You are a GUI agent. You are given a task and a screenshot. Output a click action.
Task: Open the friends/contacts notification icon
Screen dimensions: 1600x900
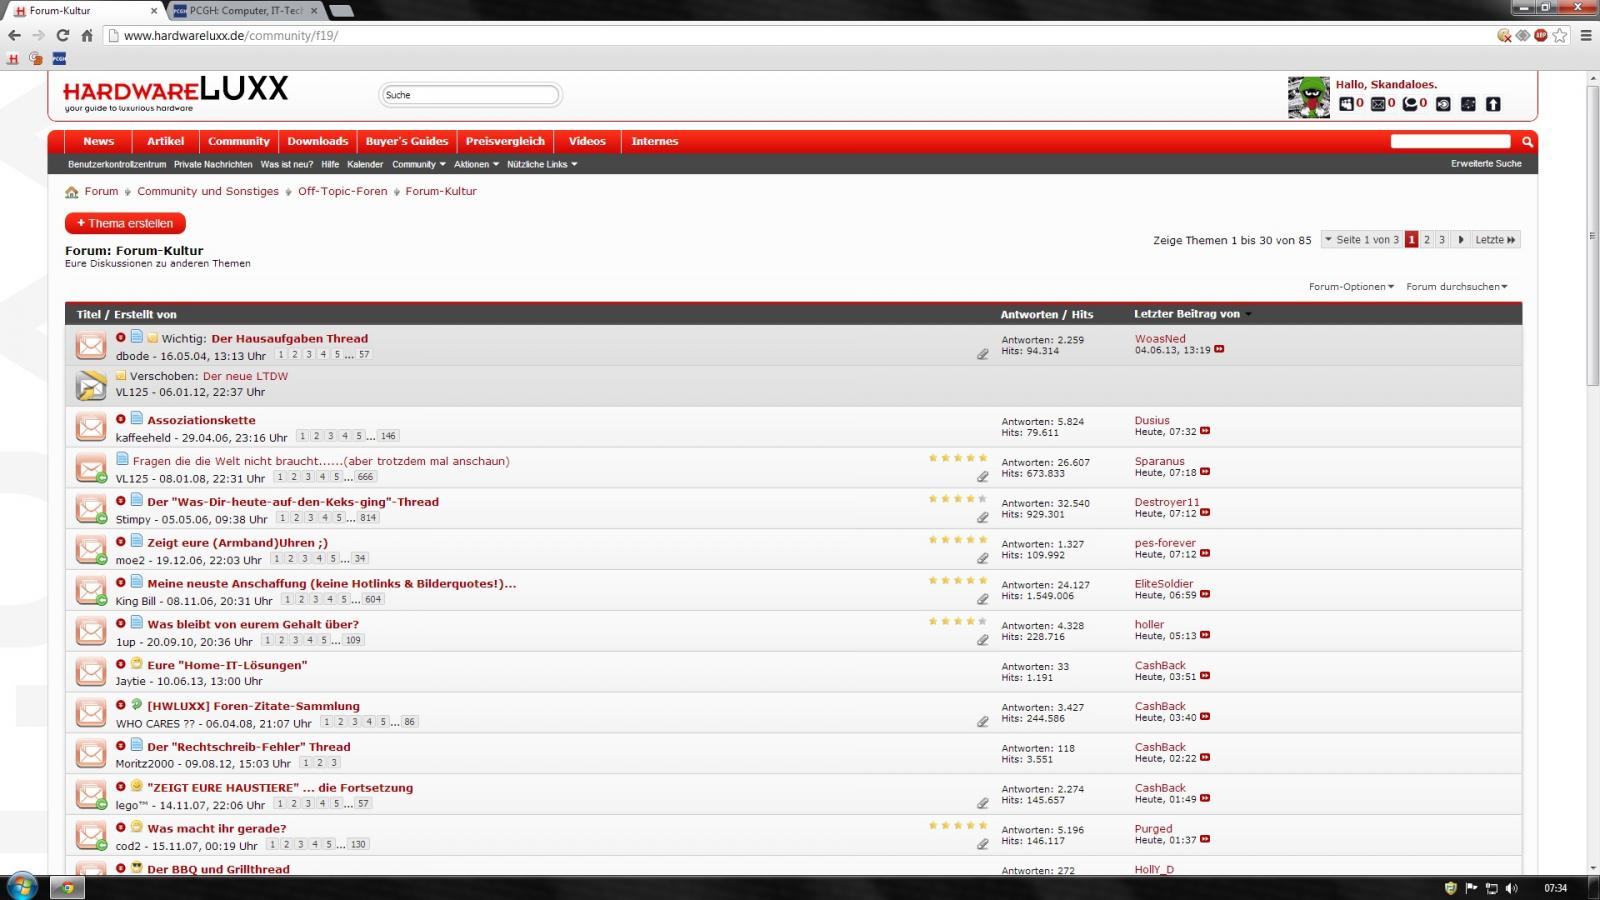click(1346, 103)
